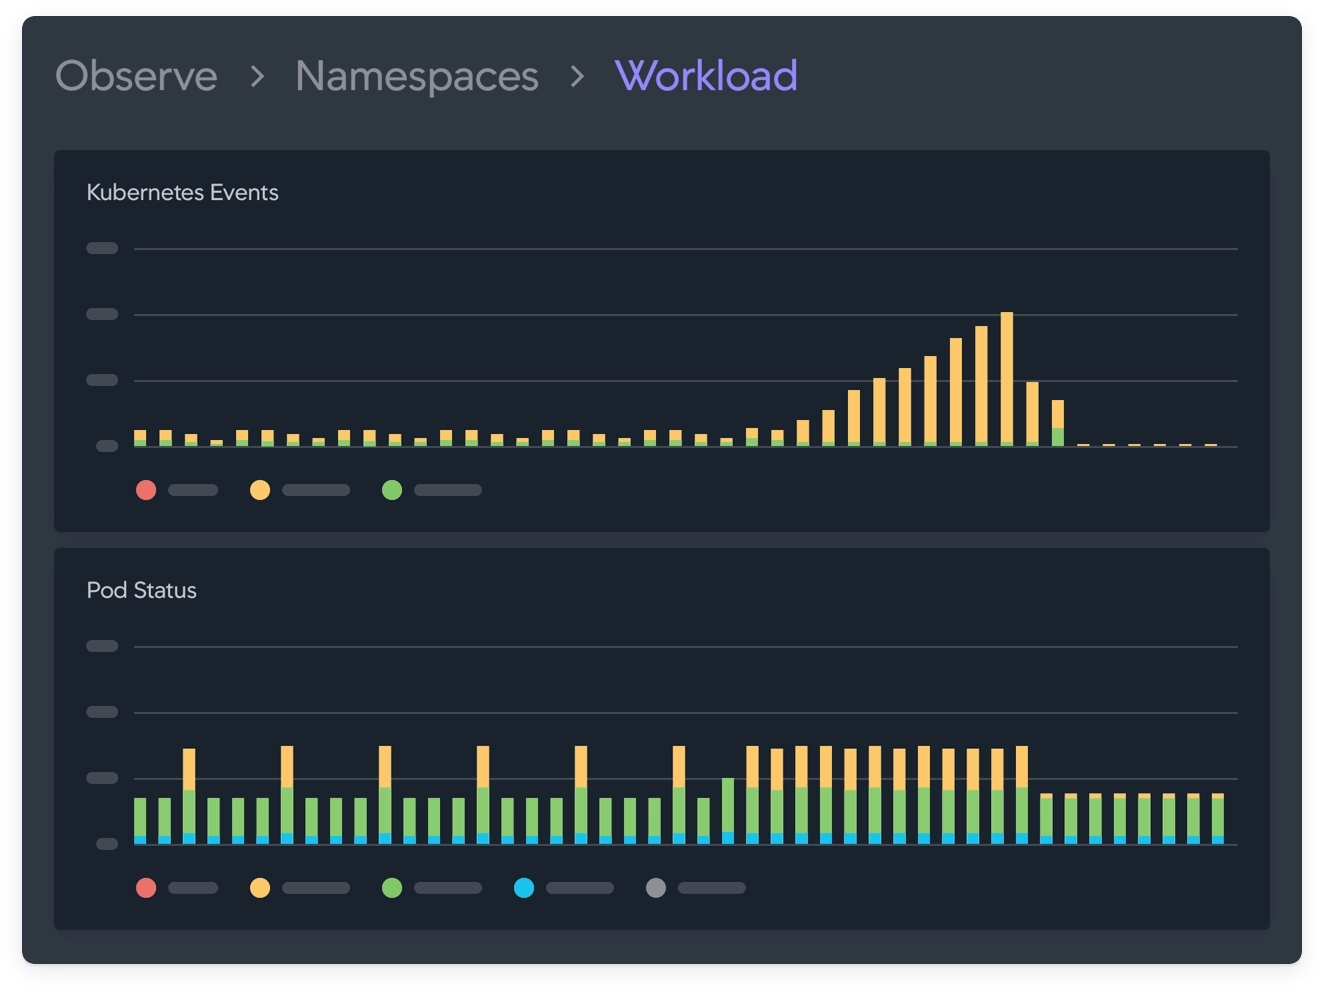Toggle blue legend dot in Pod Status
The image size is (1324, 992).
click(524, 888)
